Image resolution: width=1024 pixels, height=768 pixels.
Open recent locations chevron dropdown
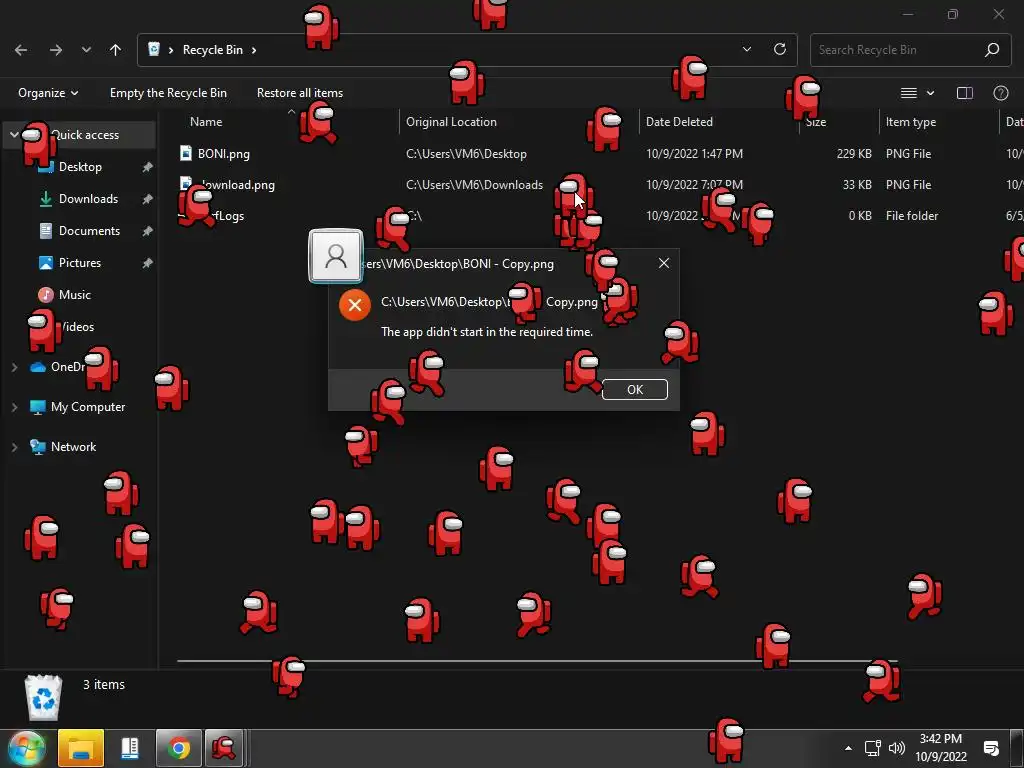pyautogui.click(x=86, y=50)
